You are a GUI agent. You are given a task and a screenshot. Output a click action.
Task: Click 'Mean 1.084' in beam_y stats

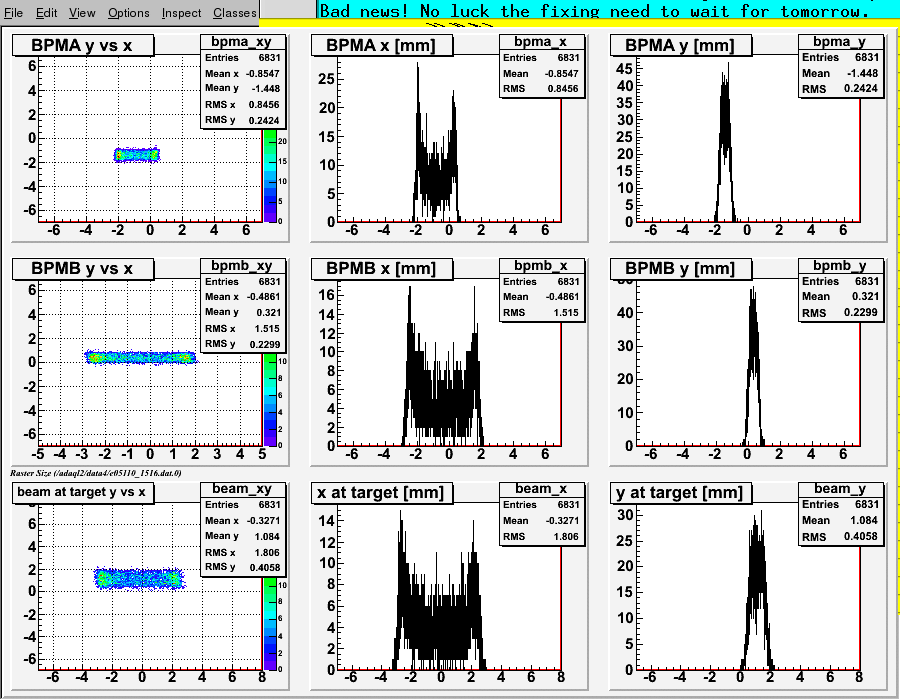pos(840,520)
